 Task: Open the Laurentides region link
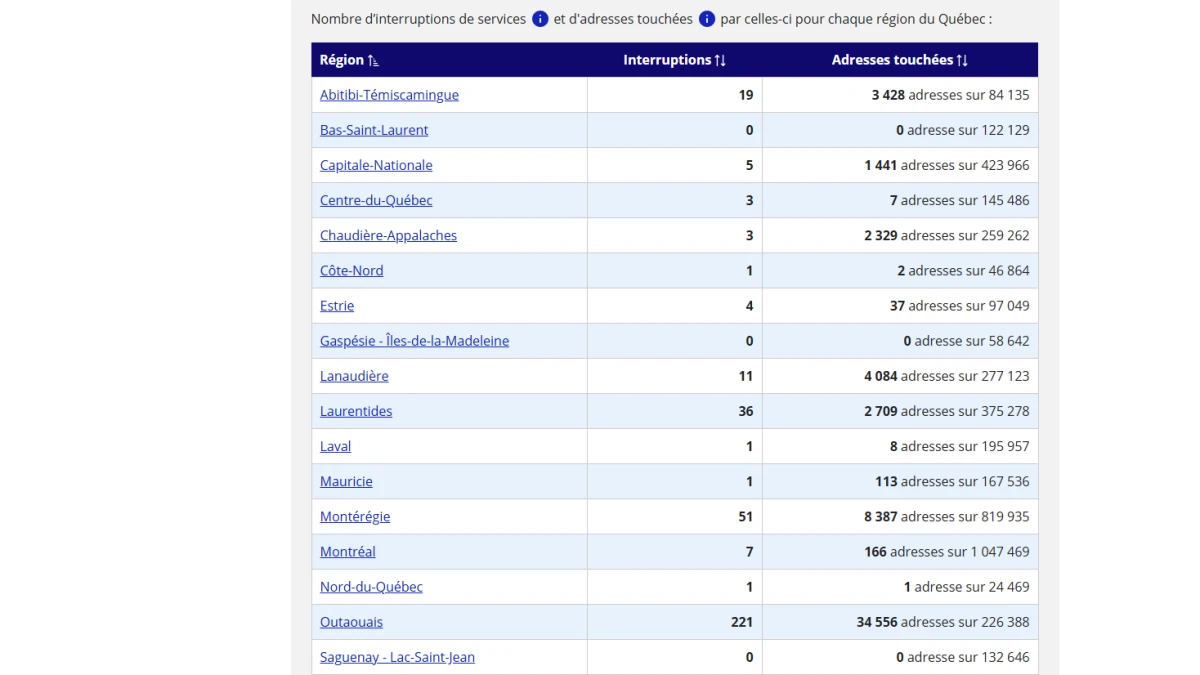point(356,411)
